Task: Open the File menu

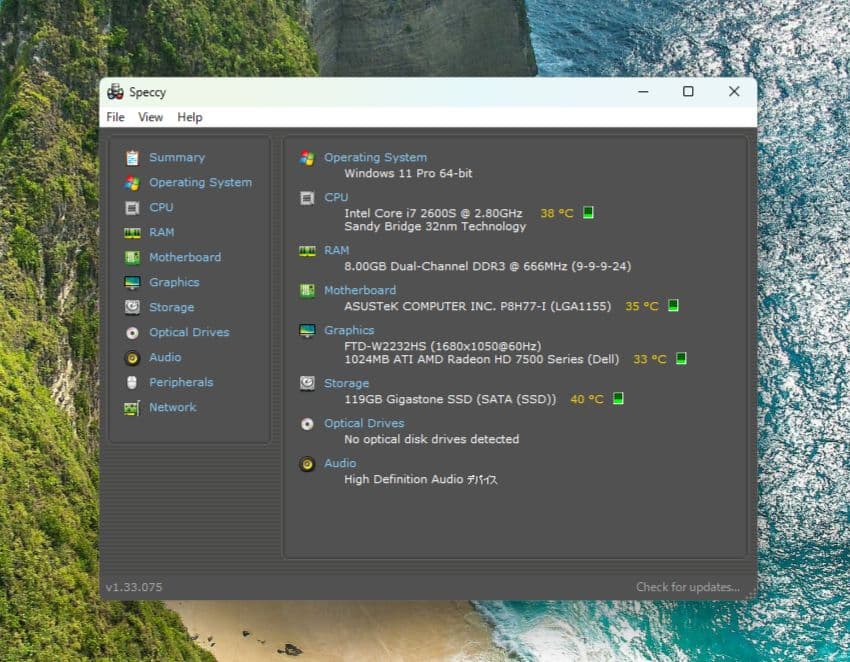Action: [x=115, y=117]
